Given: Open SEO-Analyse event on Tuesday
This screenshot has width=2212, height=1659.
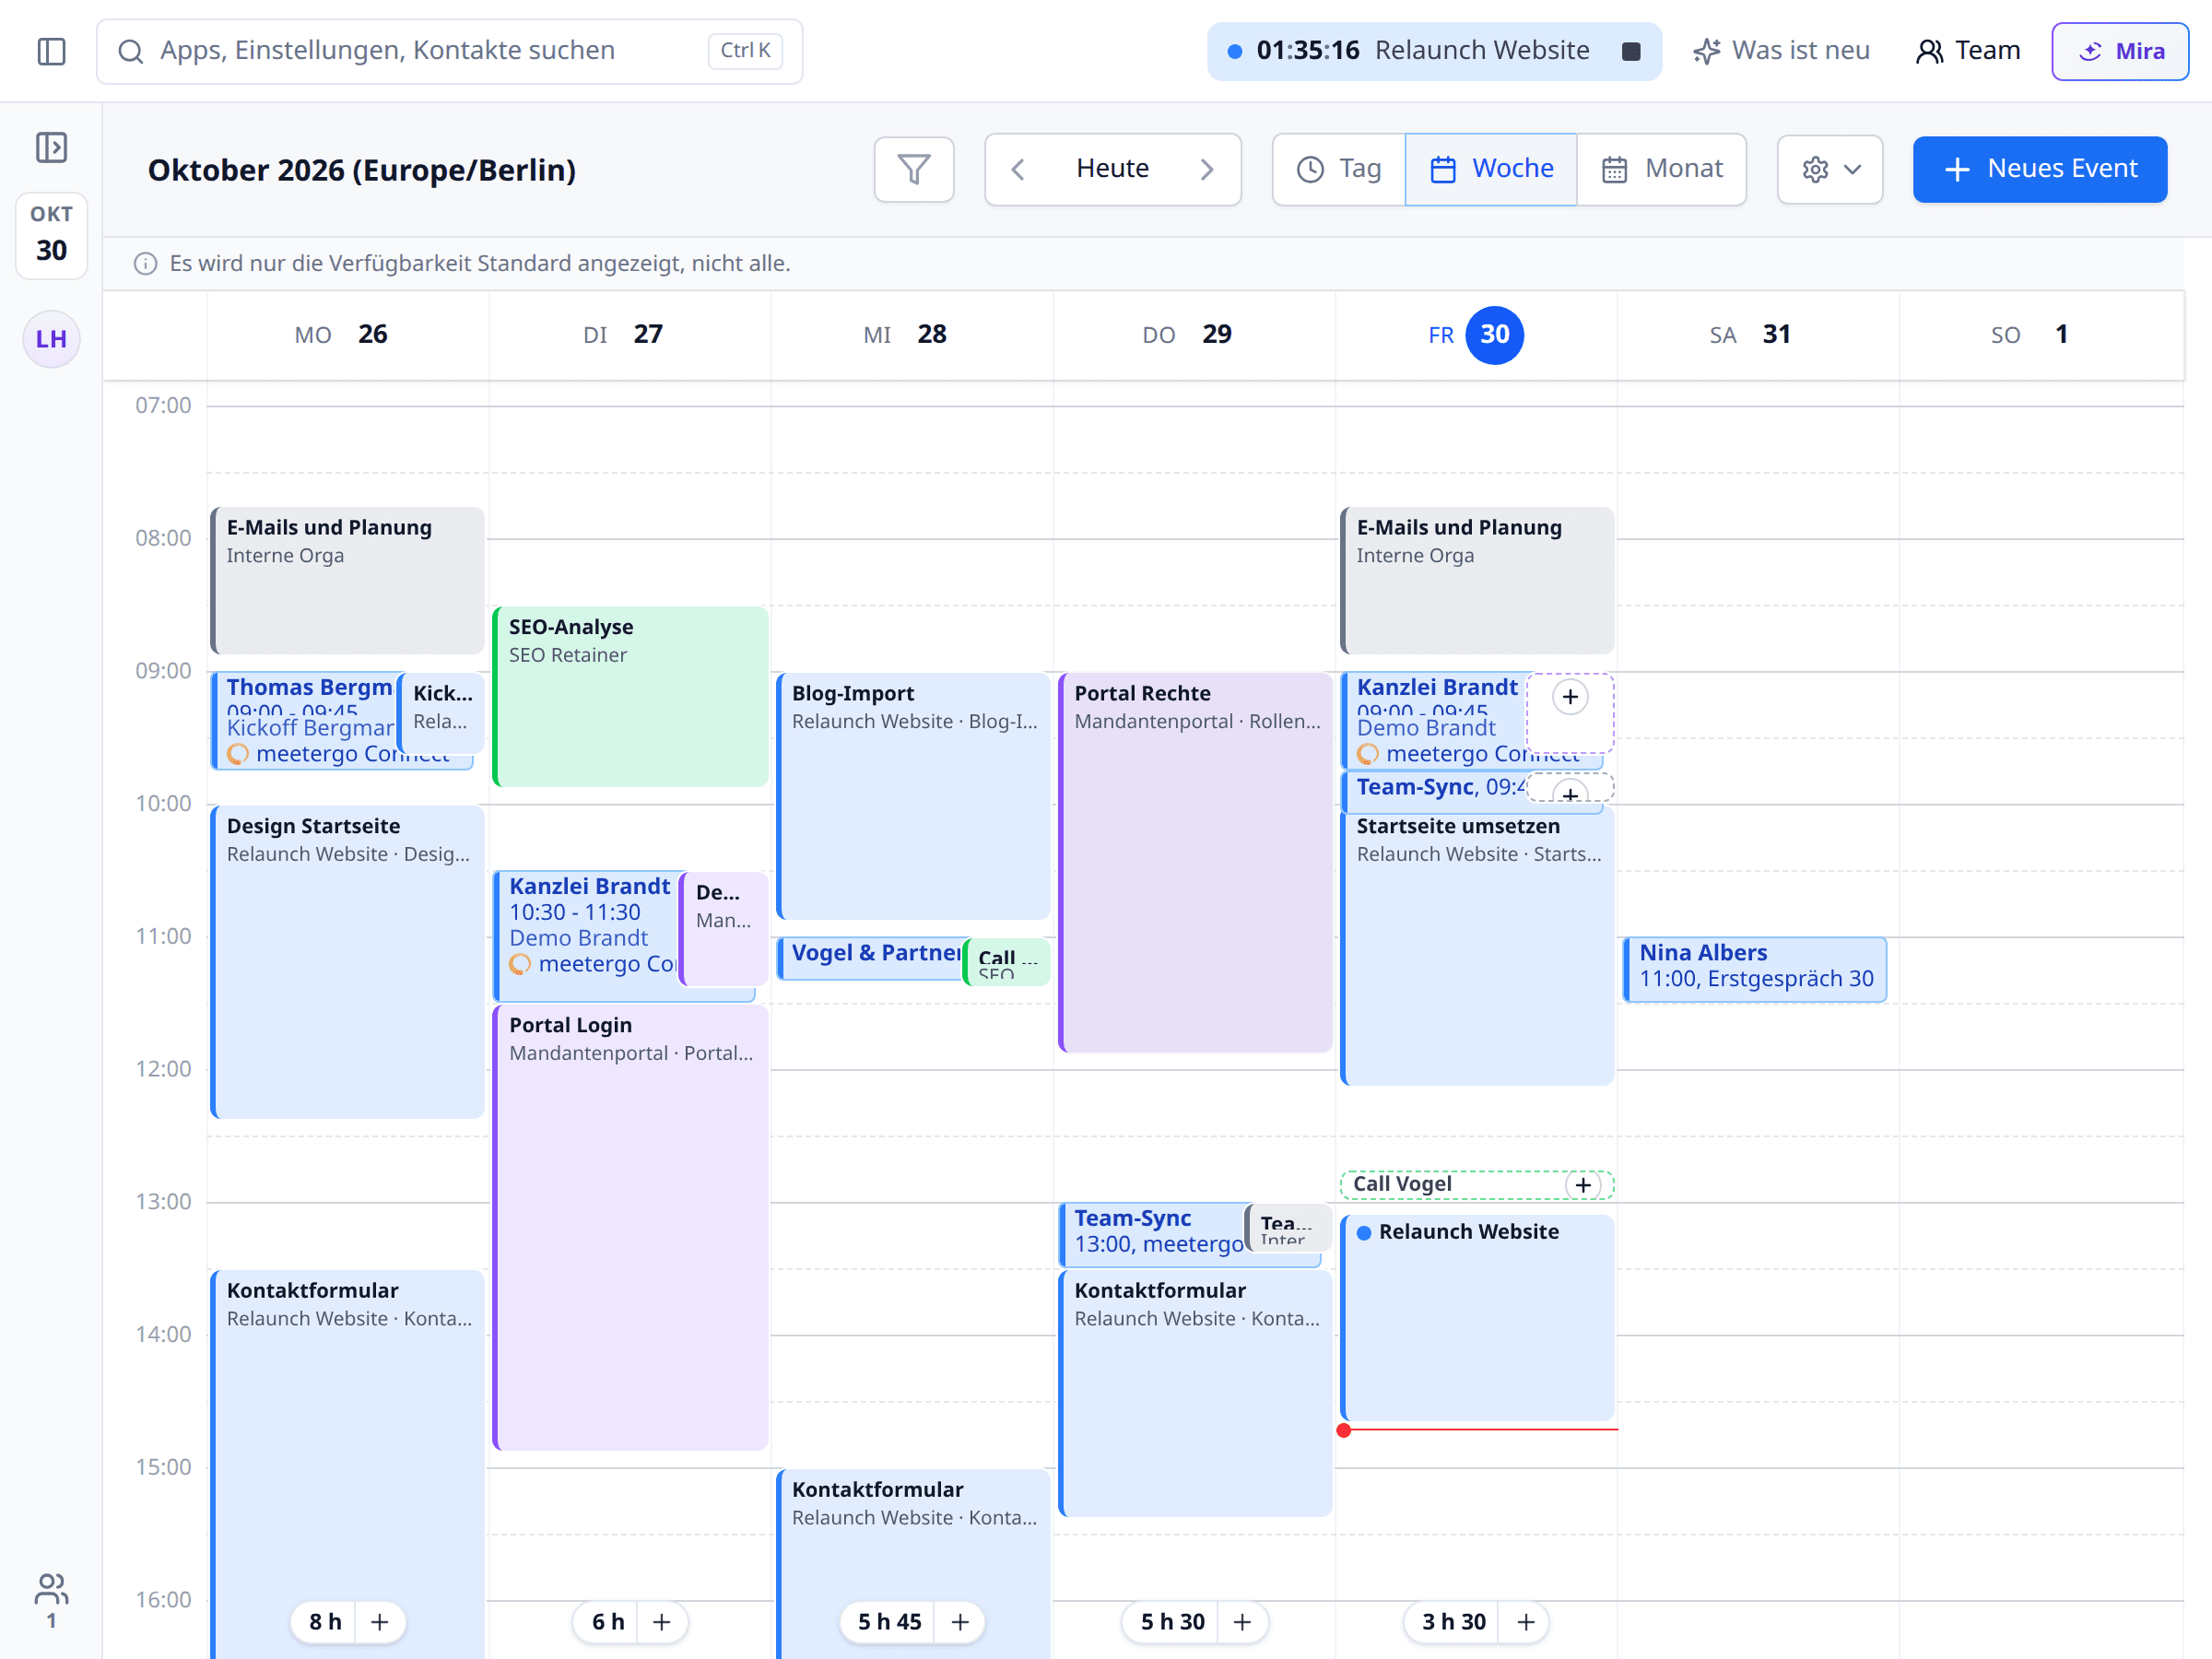Looking at the screenshot, I should click(630, 696).
